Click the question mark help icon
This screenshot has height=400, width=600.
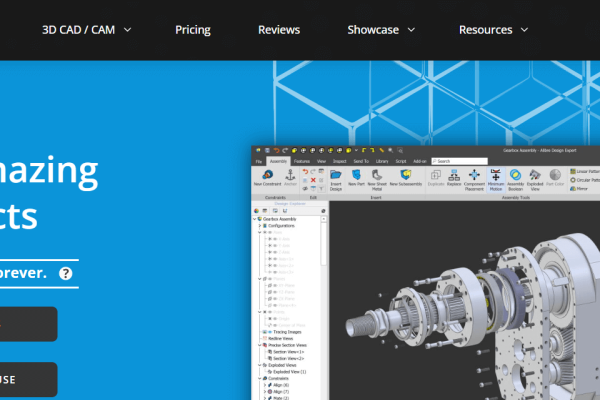tap(66, 273)
